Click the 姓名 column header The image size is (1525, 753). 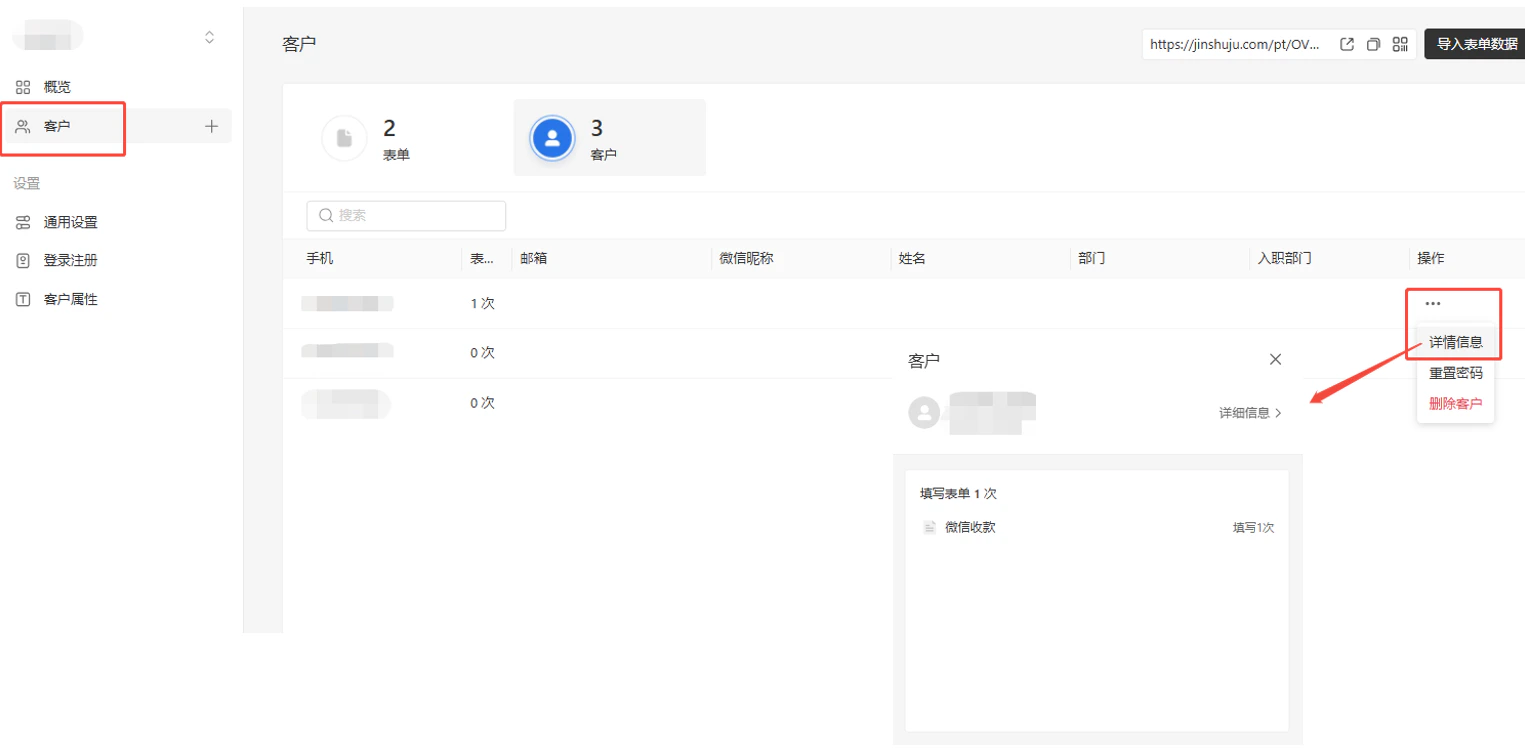tap(912, 258)
